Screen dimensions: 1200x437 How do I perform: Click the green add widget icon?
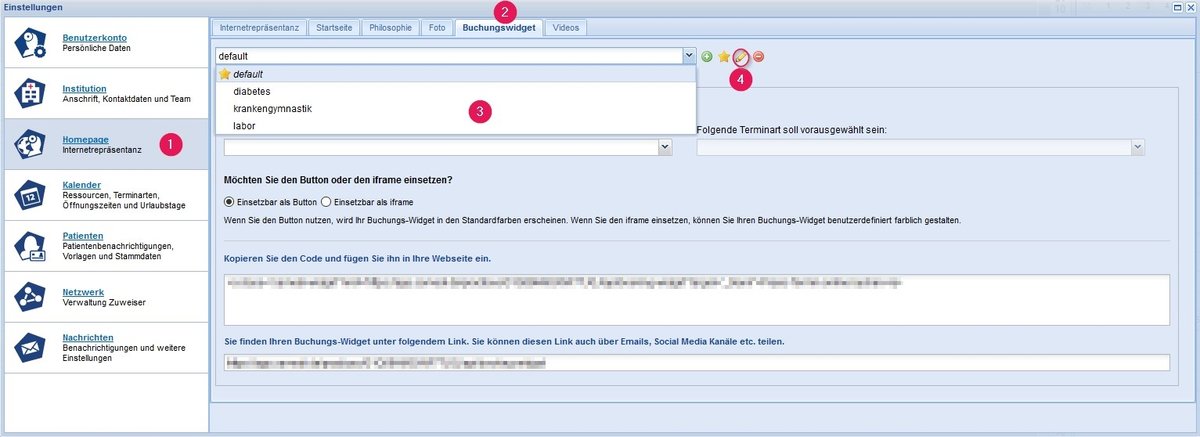click(707, 57)
